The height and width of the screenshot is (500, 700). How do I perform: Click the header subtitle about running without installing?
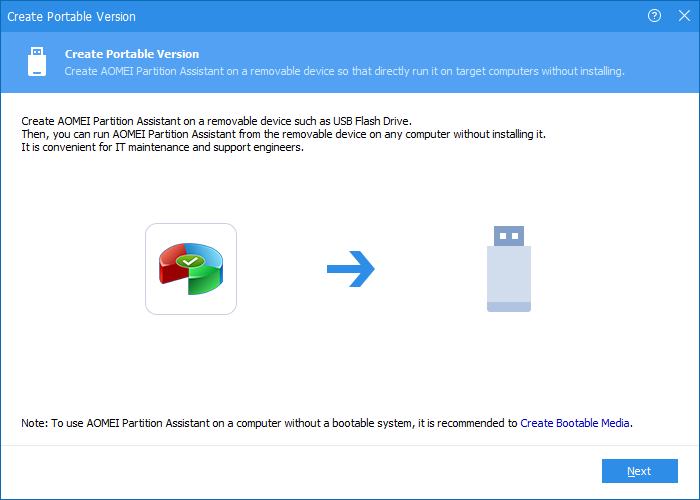point(344,71)
